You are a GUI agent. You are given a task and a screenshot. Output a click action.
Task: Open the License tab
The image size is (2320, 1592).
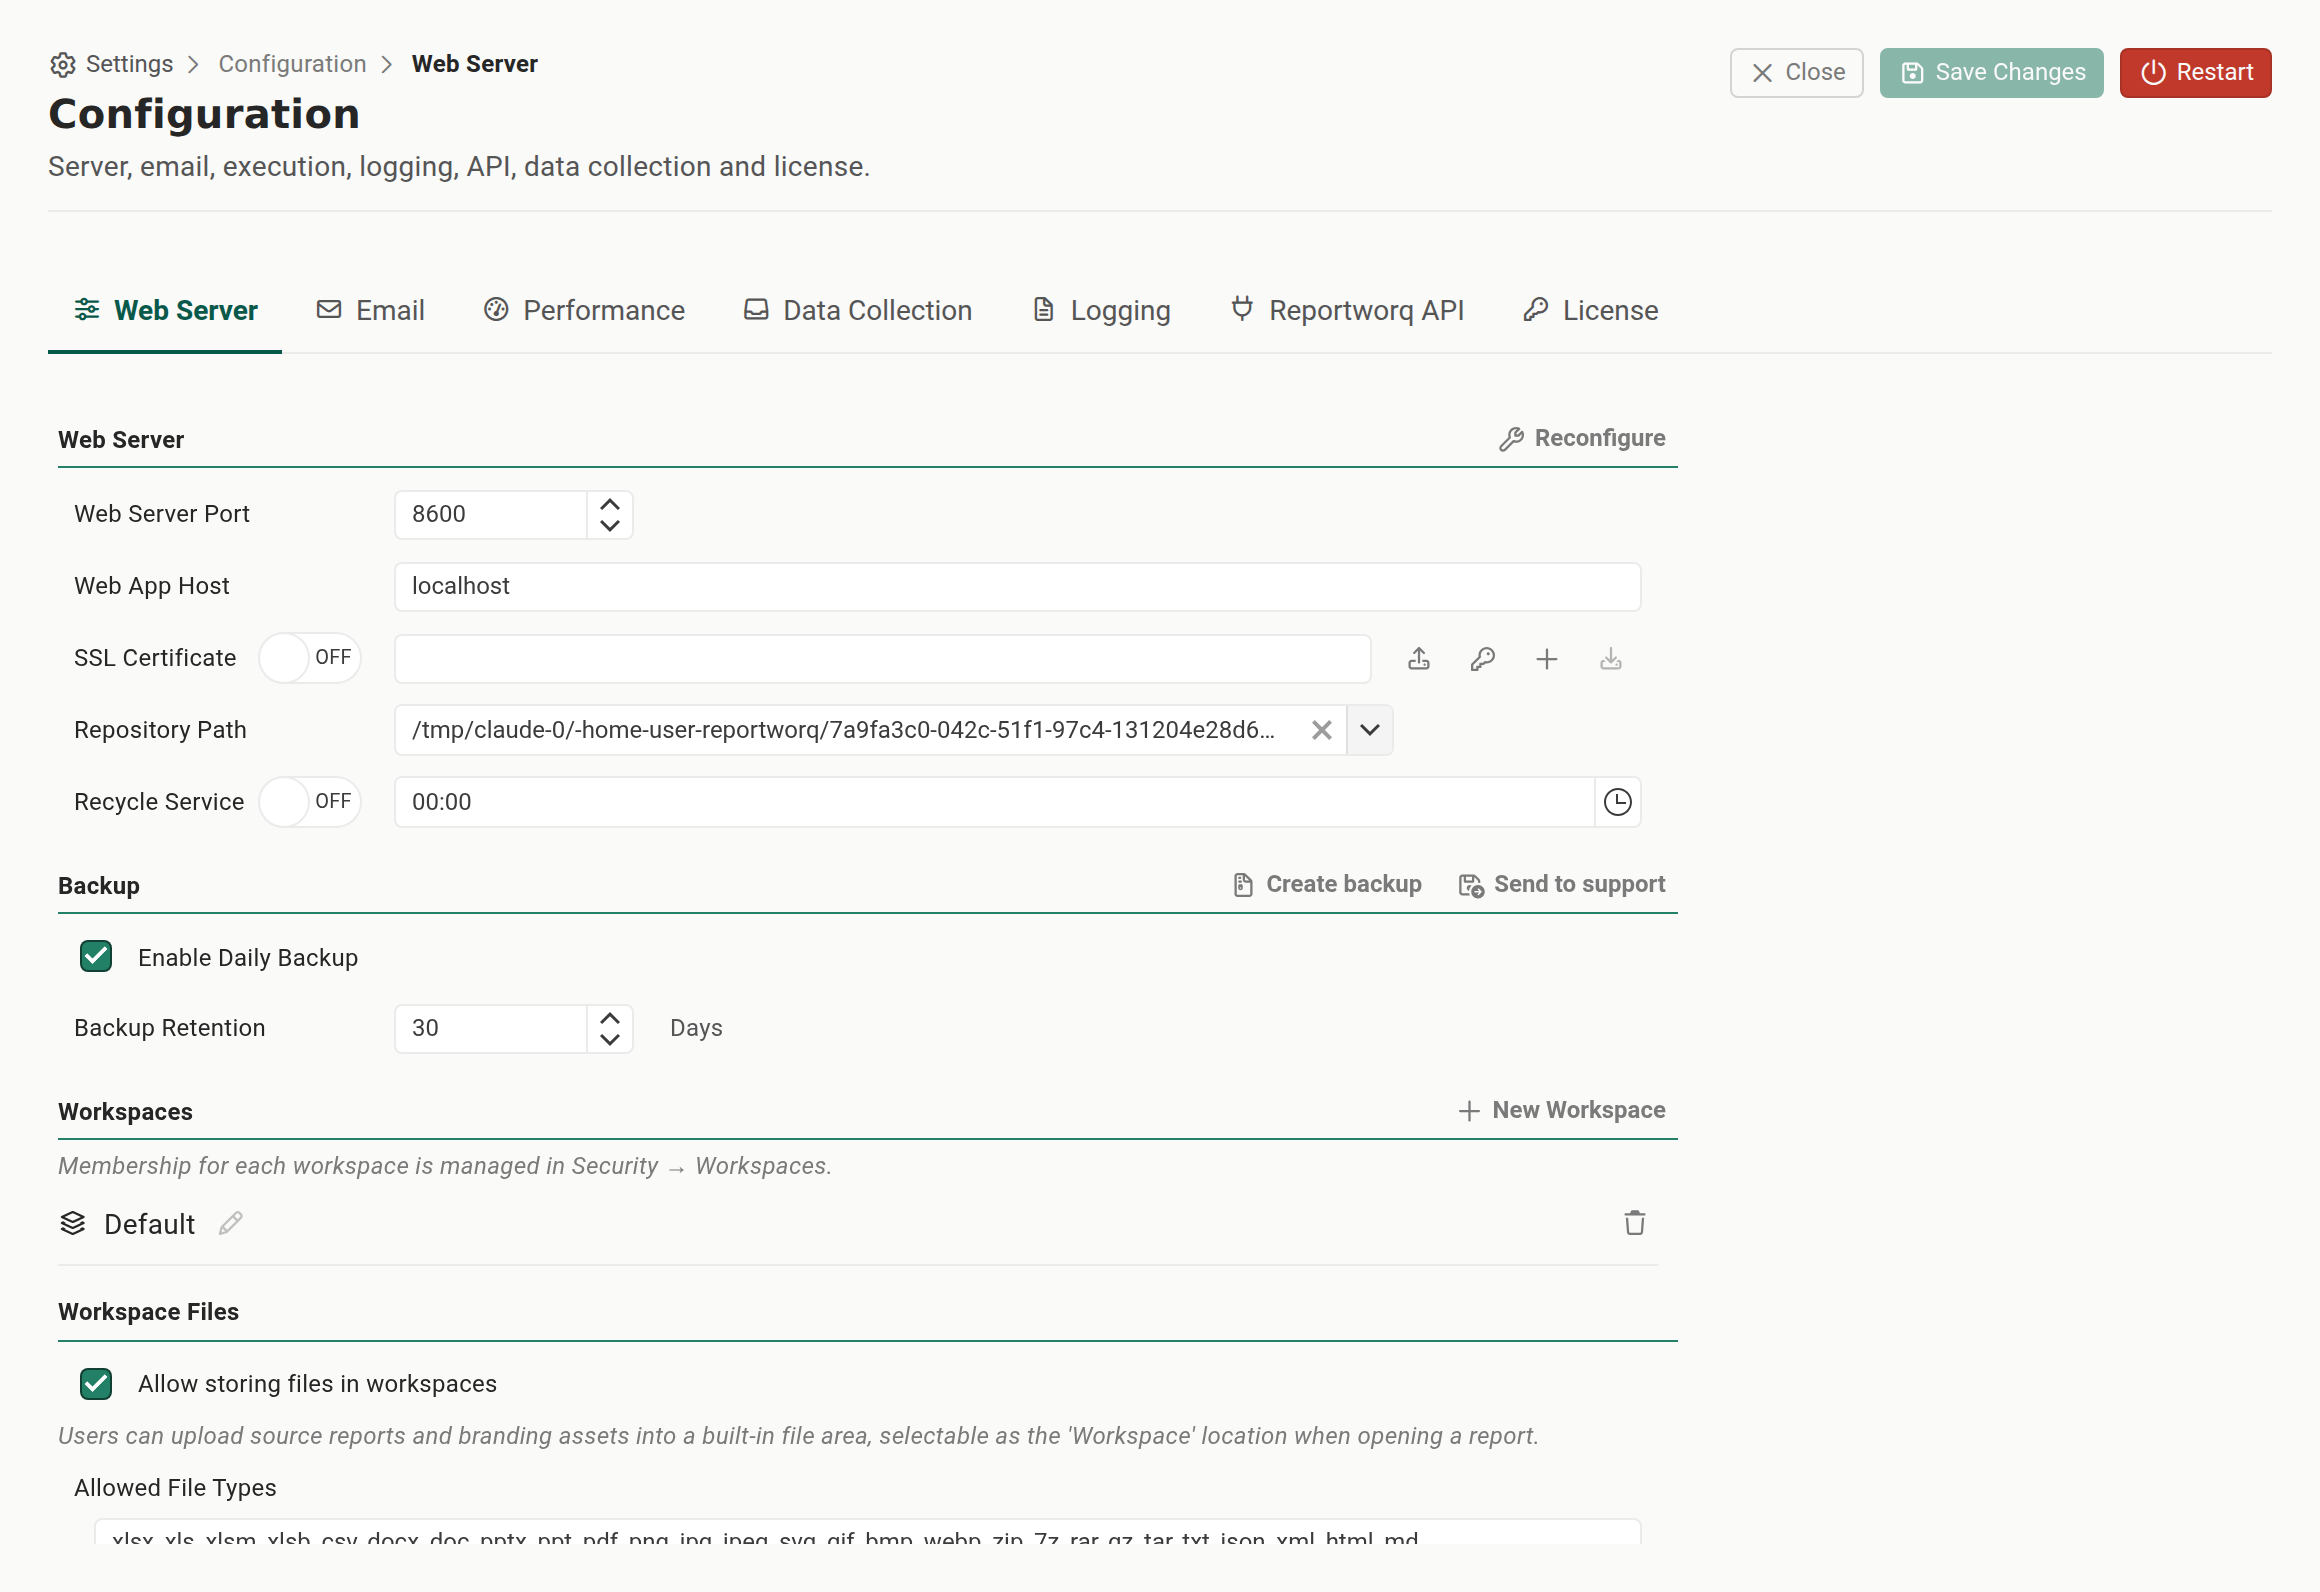click(1590, 311)
